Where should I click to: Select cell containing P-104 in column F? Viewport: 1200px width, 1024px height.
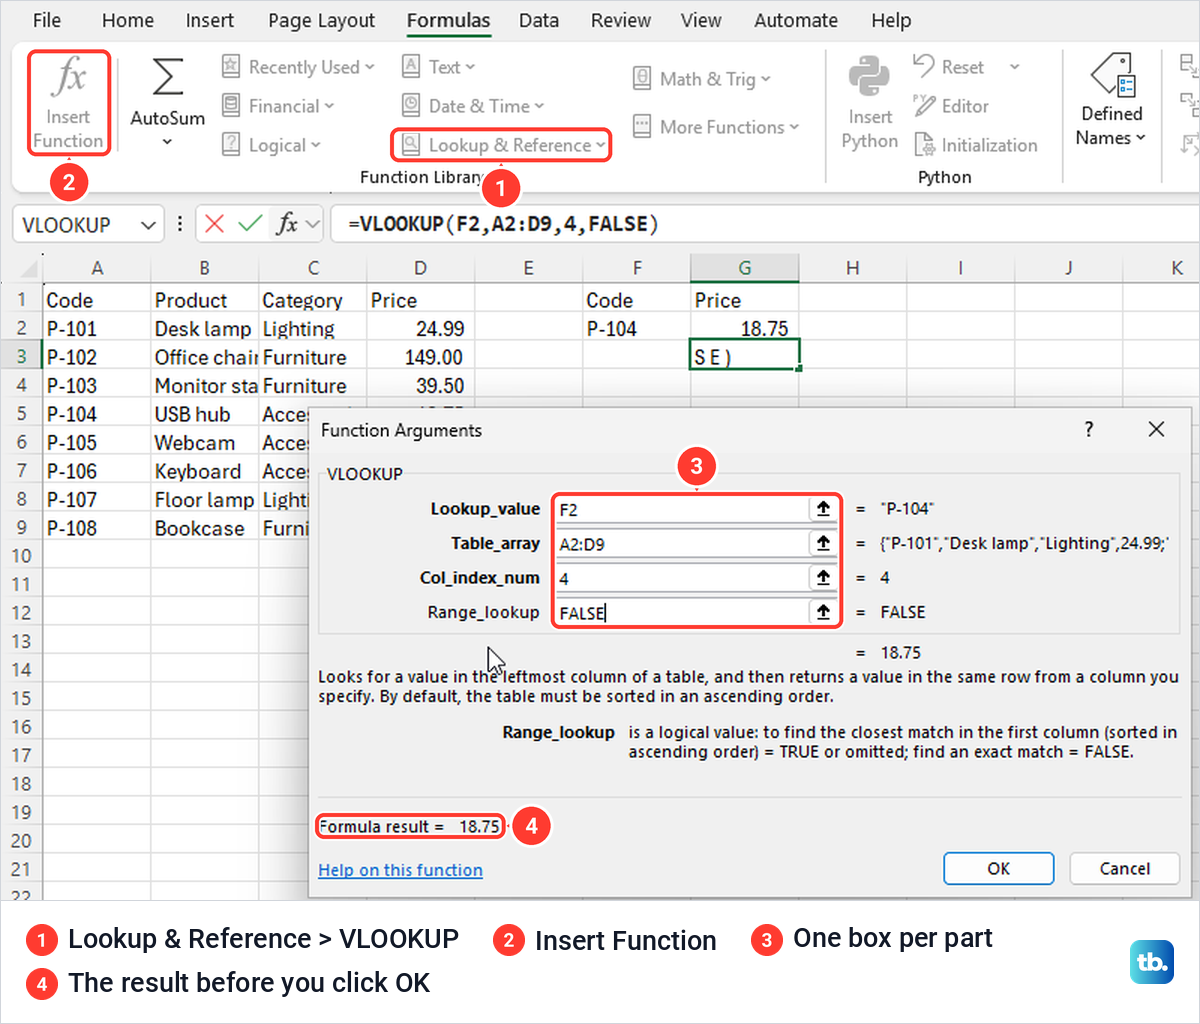pyautogui.click(x=636, y=328)
